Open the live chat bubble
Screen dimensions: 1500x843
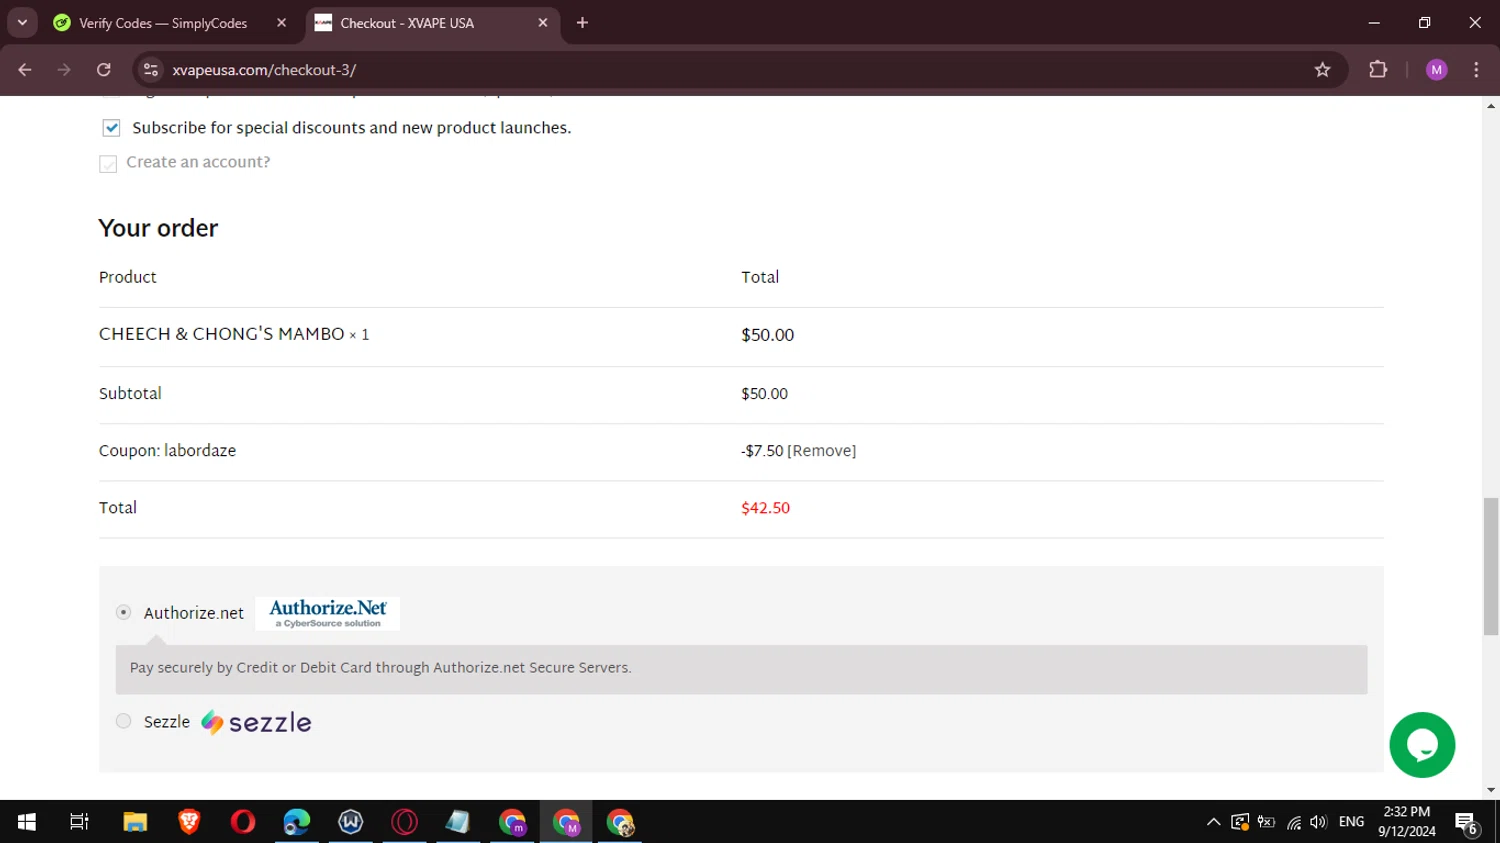(1422, 745)
